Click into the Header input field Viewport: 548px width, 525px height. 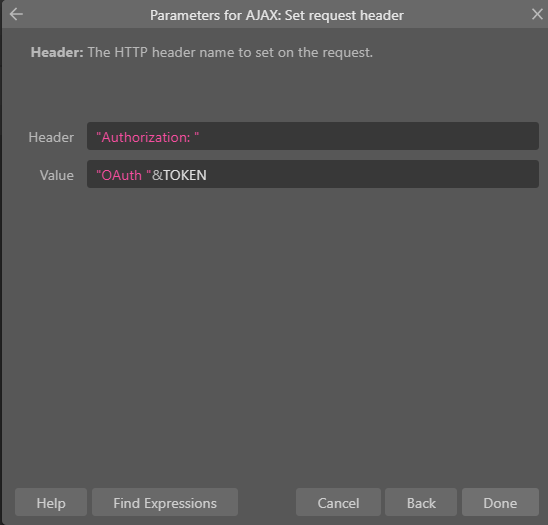(313, 136)
